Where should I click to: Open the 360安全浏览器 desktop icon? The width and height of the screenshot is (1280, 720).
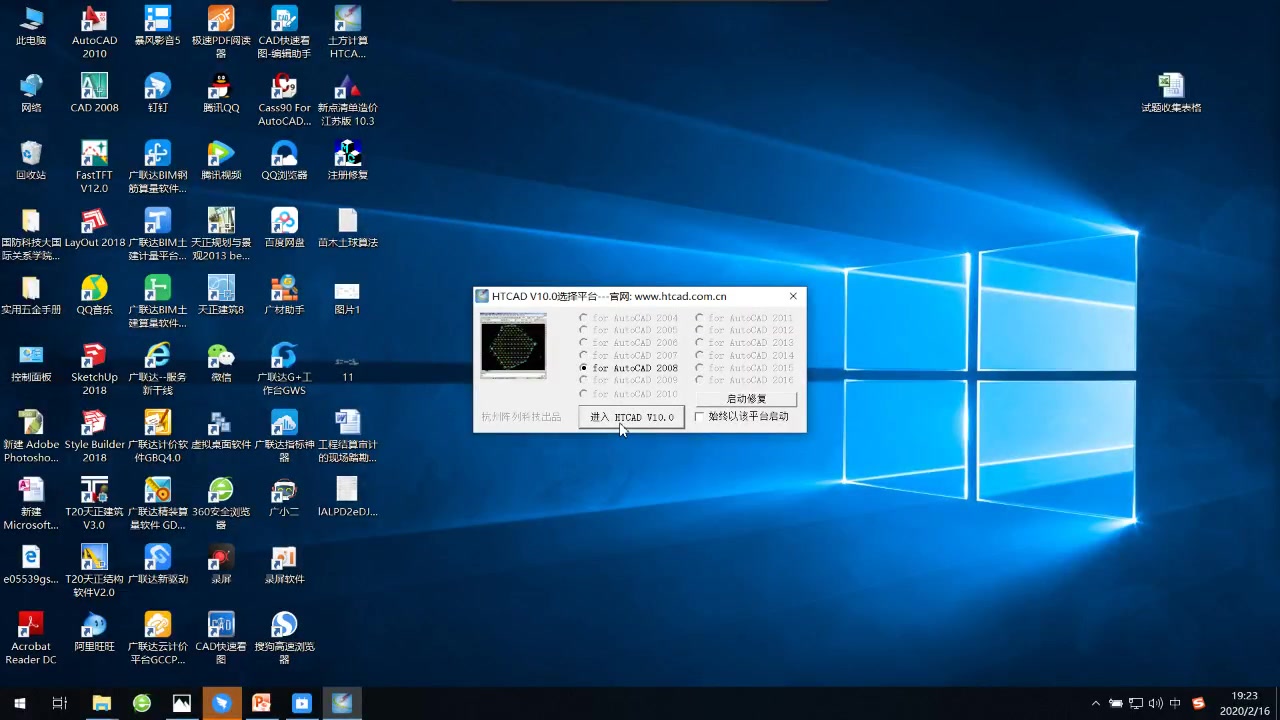(x=221, y=503)
